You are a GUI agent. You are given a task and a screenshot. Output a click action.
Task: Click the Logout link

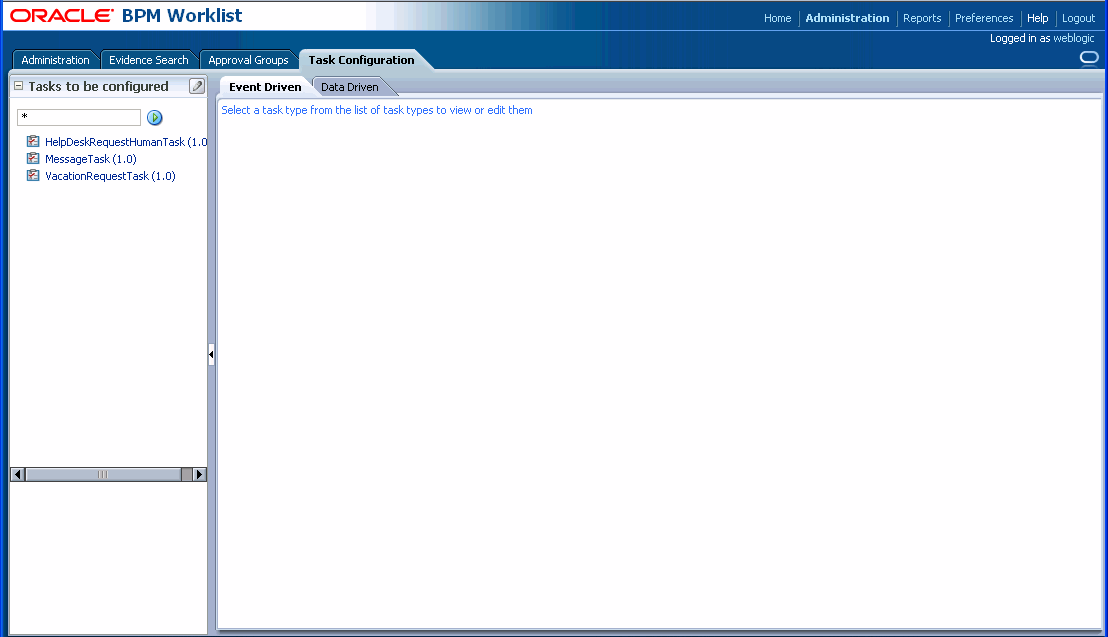click(1077, 18)
